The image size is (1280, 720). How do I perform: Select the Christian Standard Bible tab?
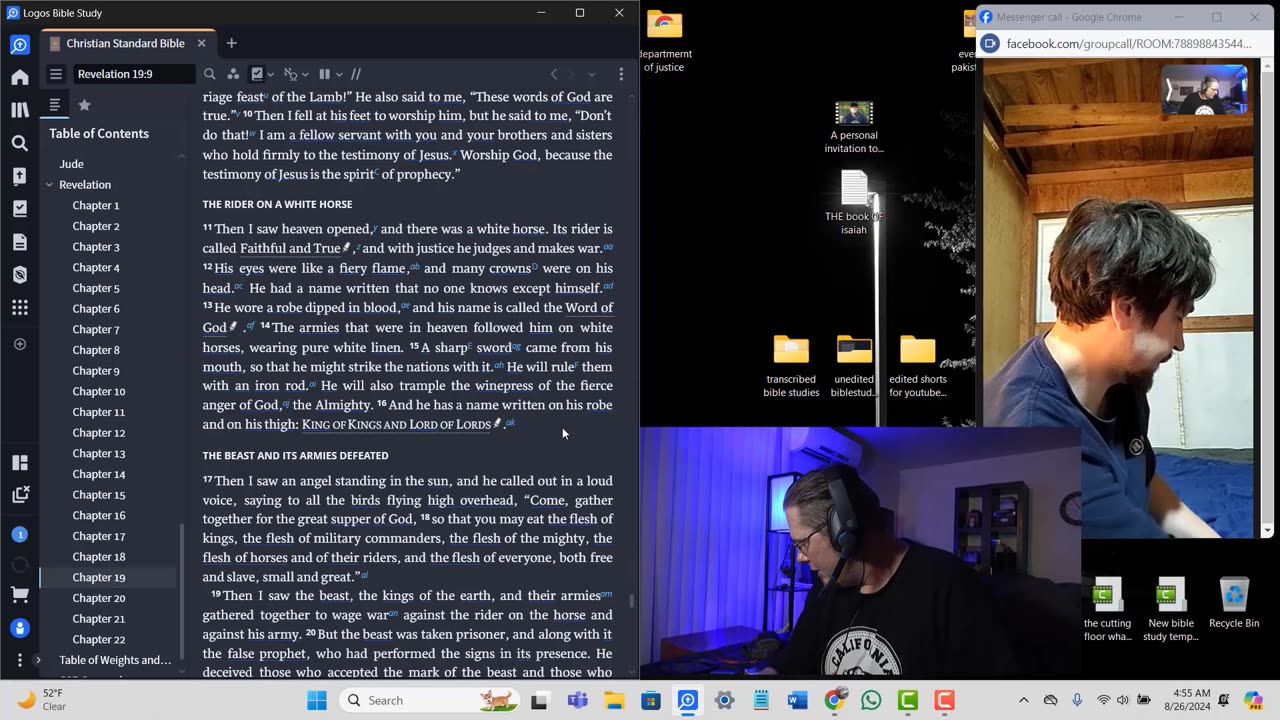pyautogui.click(x=125, y=43)
